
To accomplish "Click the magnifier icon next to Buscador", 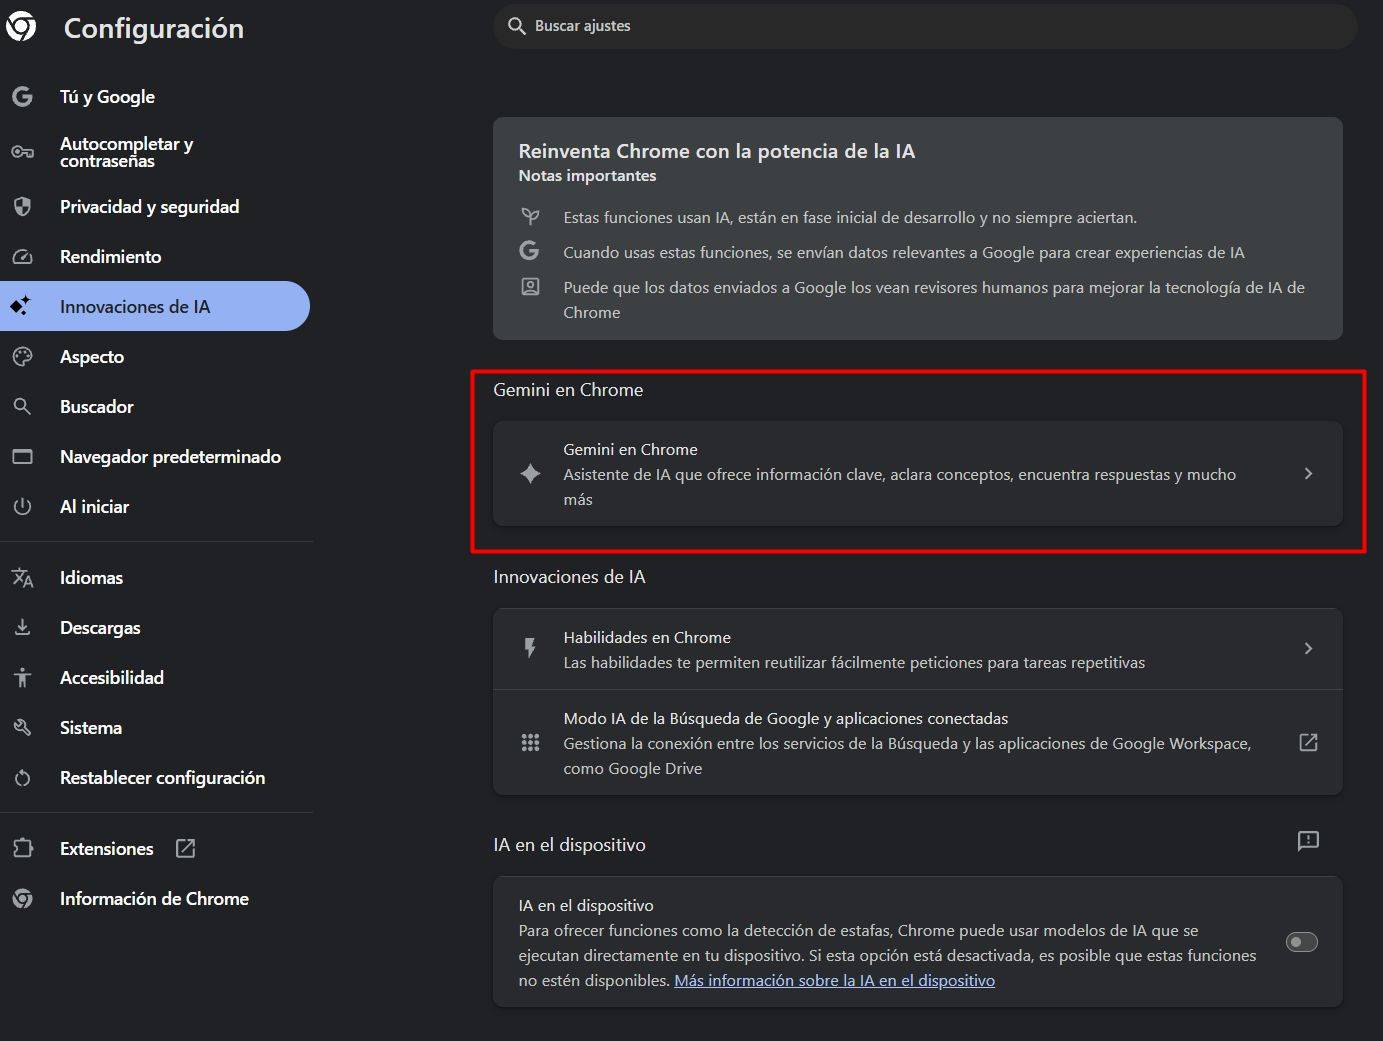I will [22, 406].
